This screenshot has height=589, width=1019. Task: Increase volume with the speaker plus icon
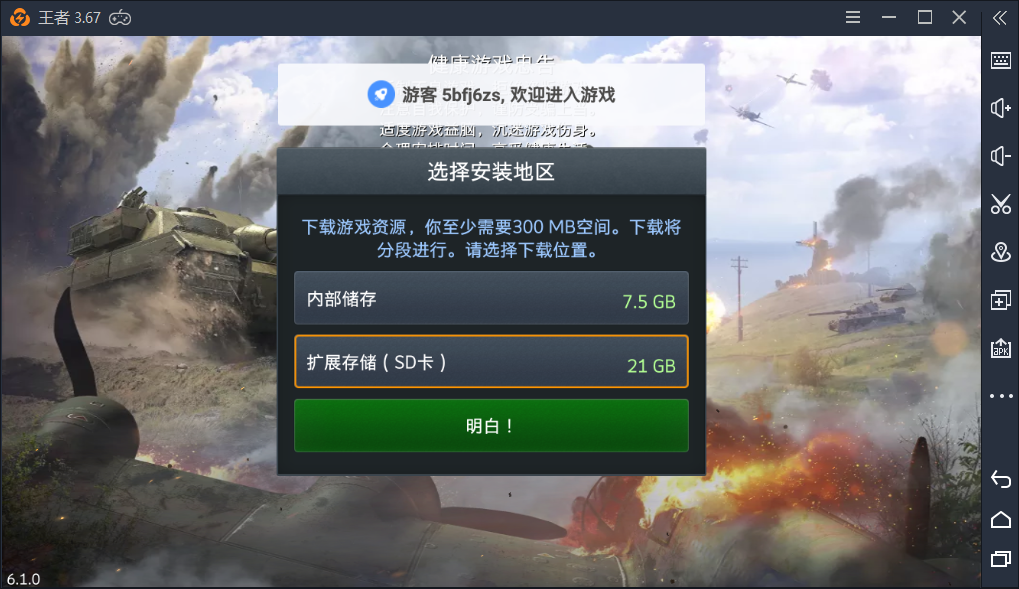coord(1001,108)
